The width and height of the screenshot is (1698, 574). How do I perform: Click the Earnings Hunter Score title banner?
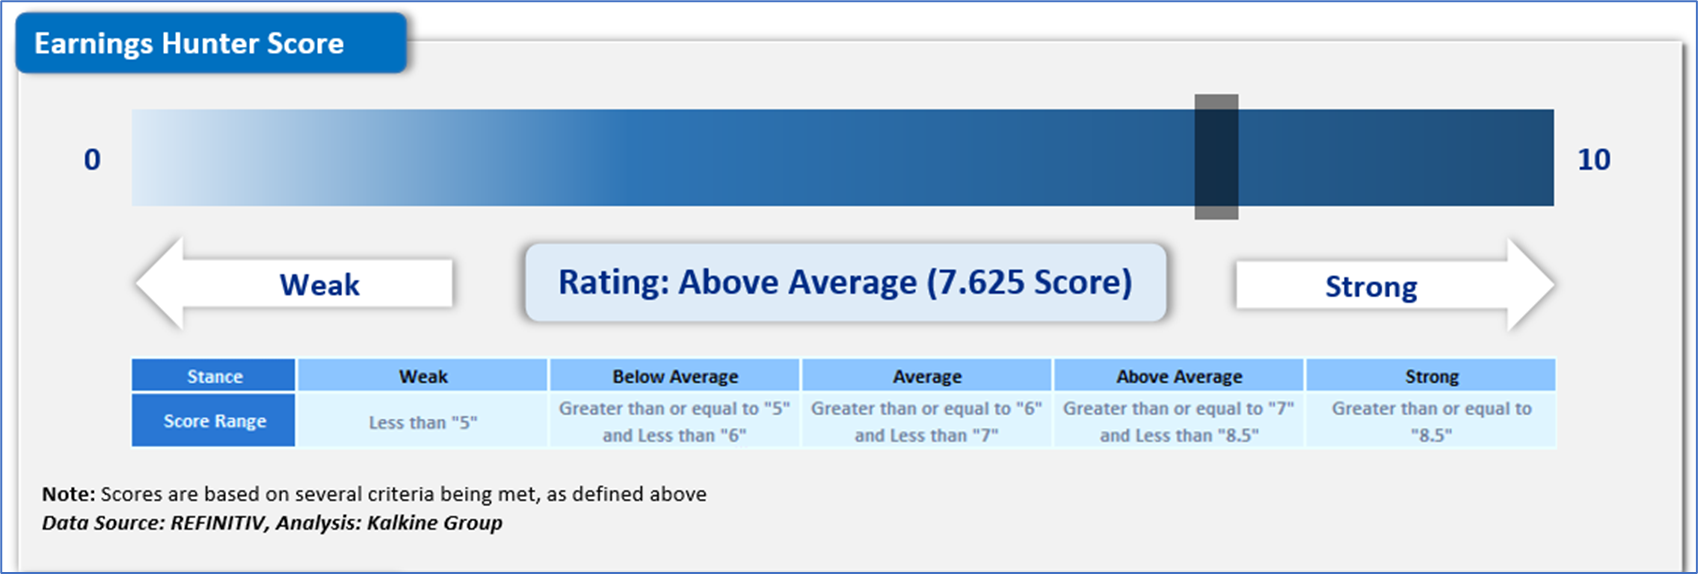(x=211, y=43)
